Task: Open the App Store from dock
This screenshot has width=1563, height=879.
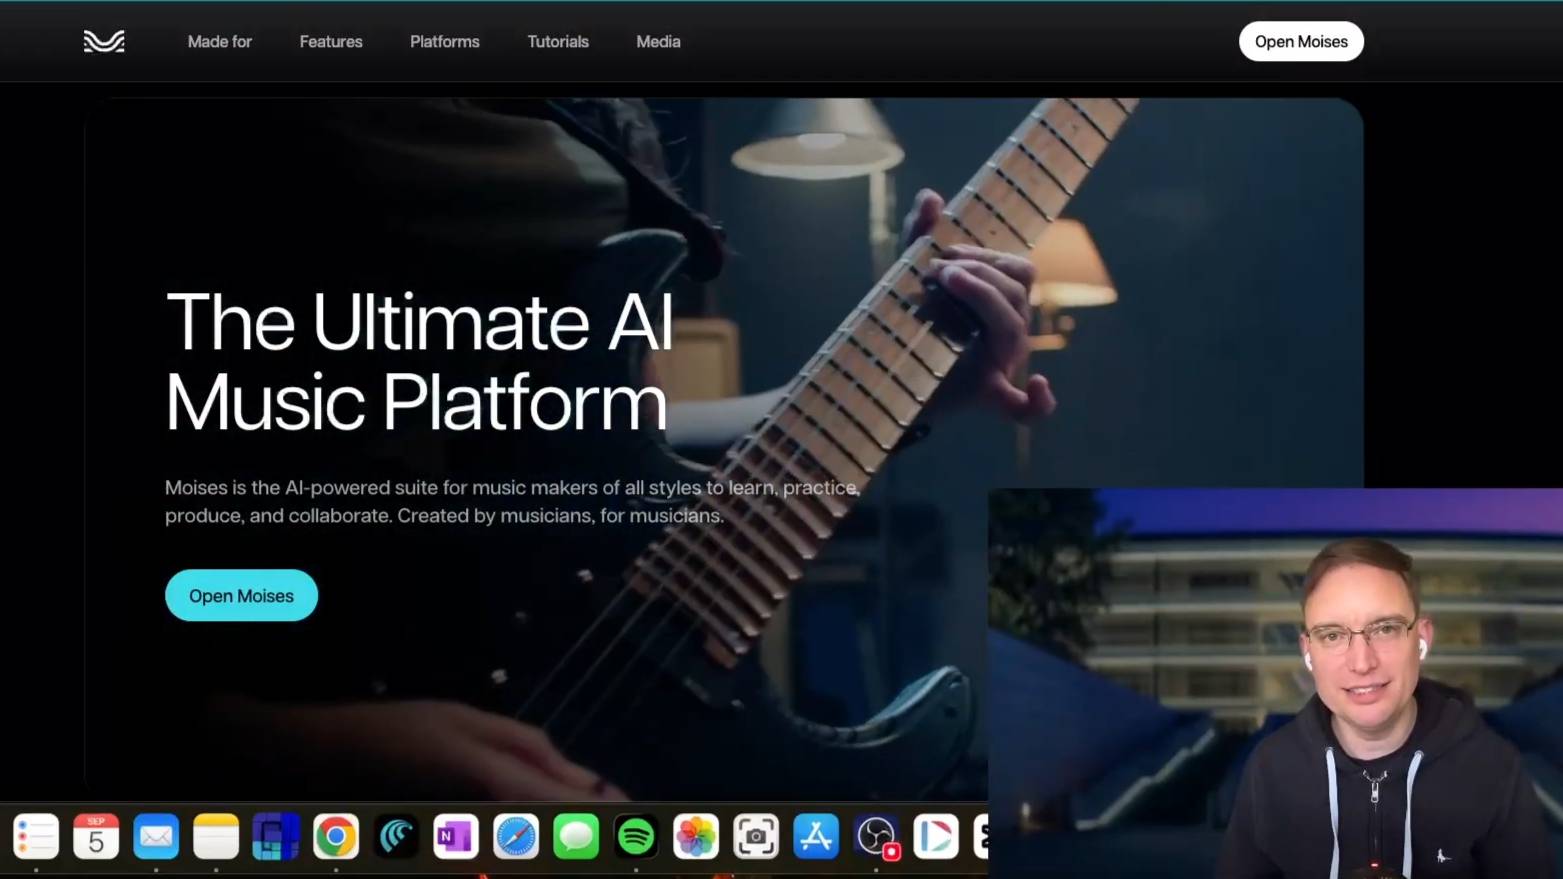Action: 816,836
